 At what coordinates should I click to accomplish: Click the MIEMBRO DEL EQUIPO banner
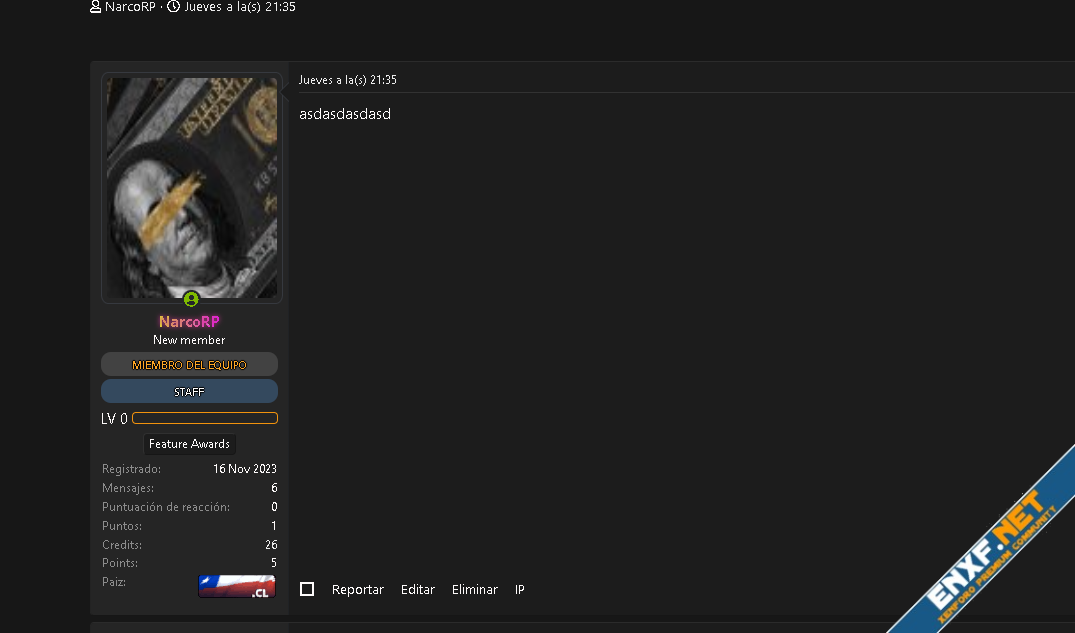pos(189,365)
